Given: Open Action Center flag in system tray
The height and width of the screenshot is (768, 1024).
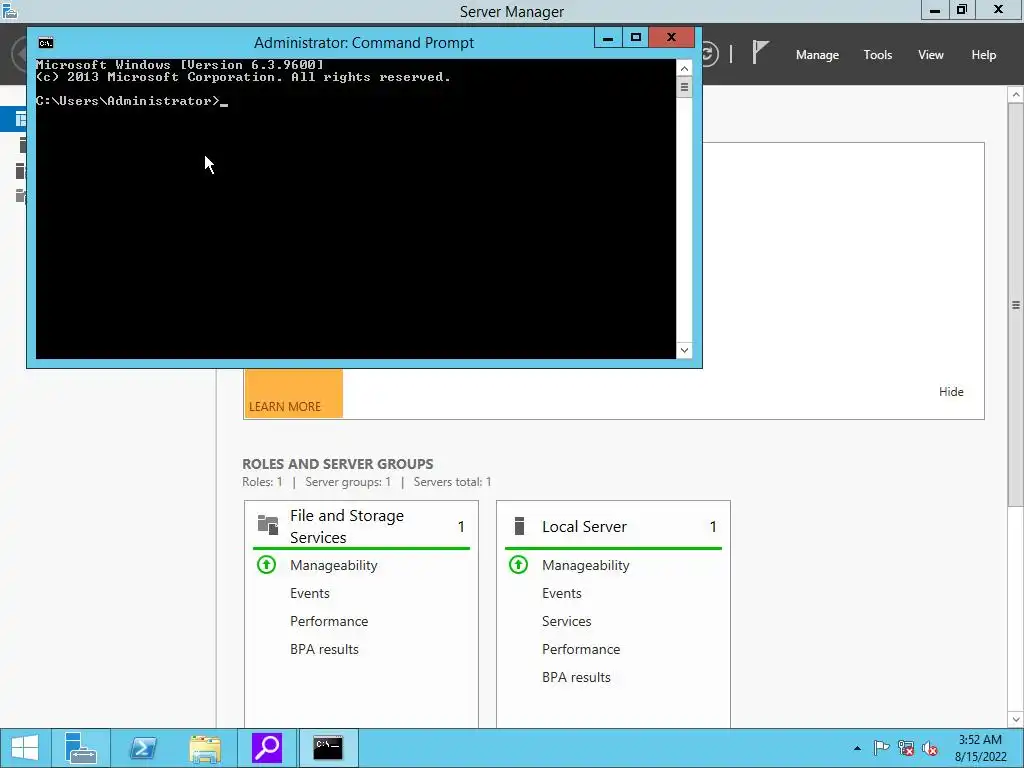Looking at the screenshot, I should point(881,748).
